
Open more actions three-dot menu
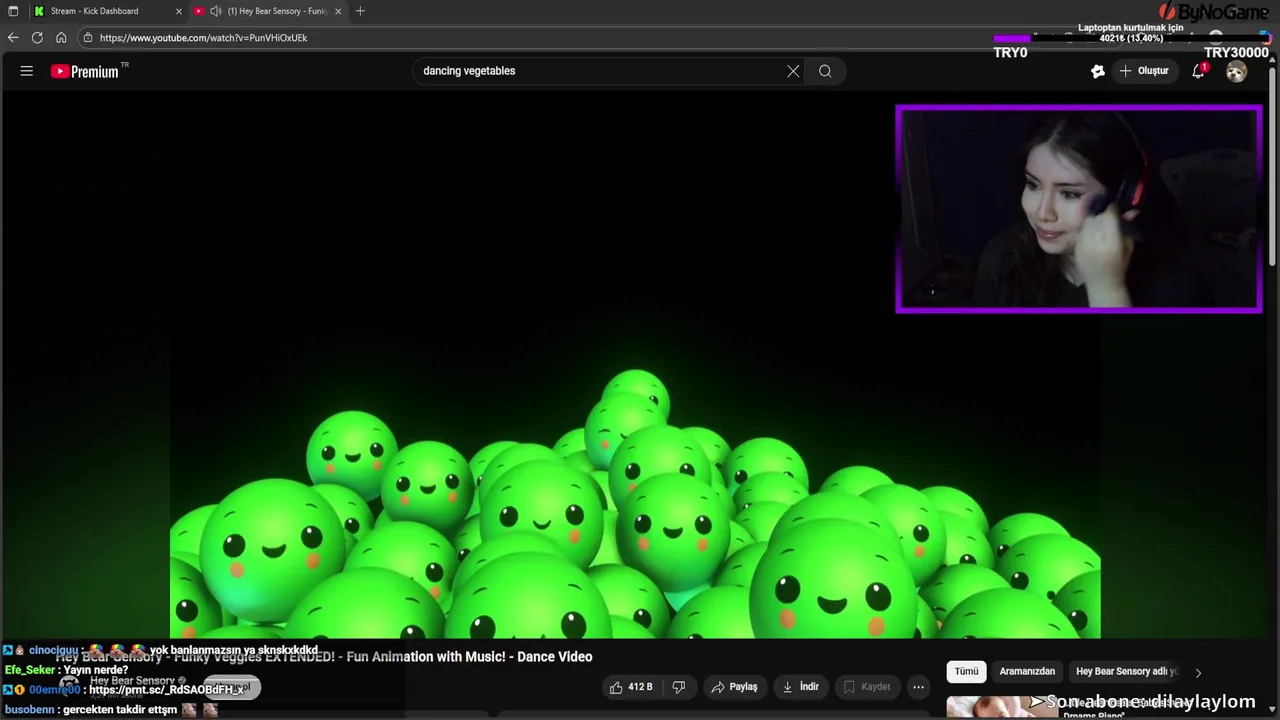click(x=918, y=687)
